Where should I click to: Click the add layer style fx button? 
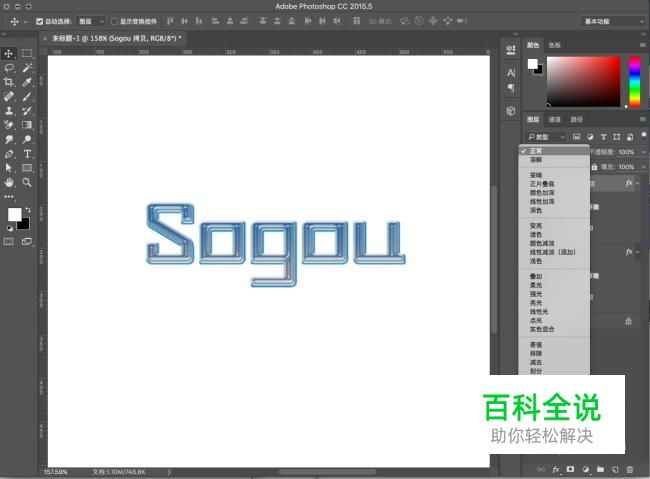[556, 469]
